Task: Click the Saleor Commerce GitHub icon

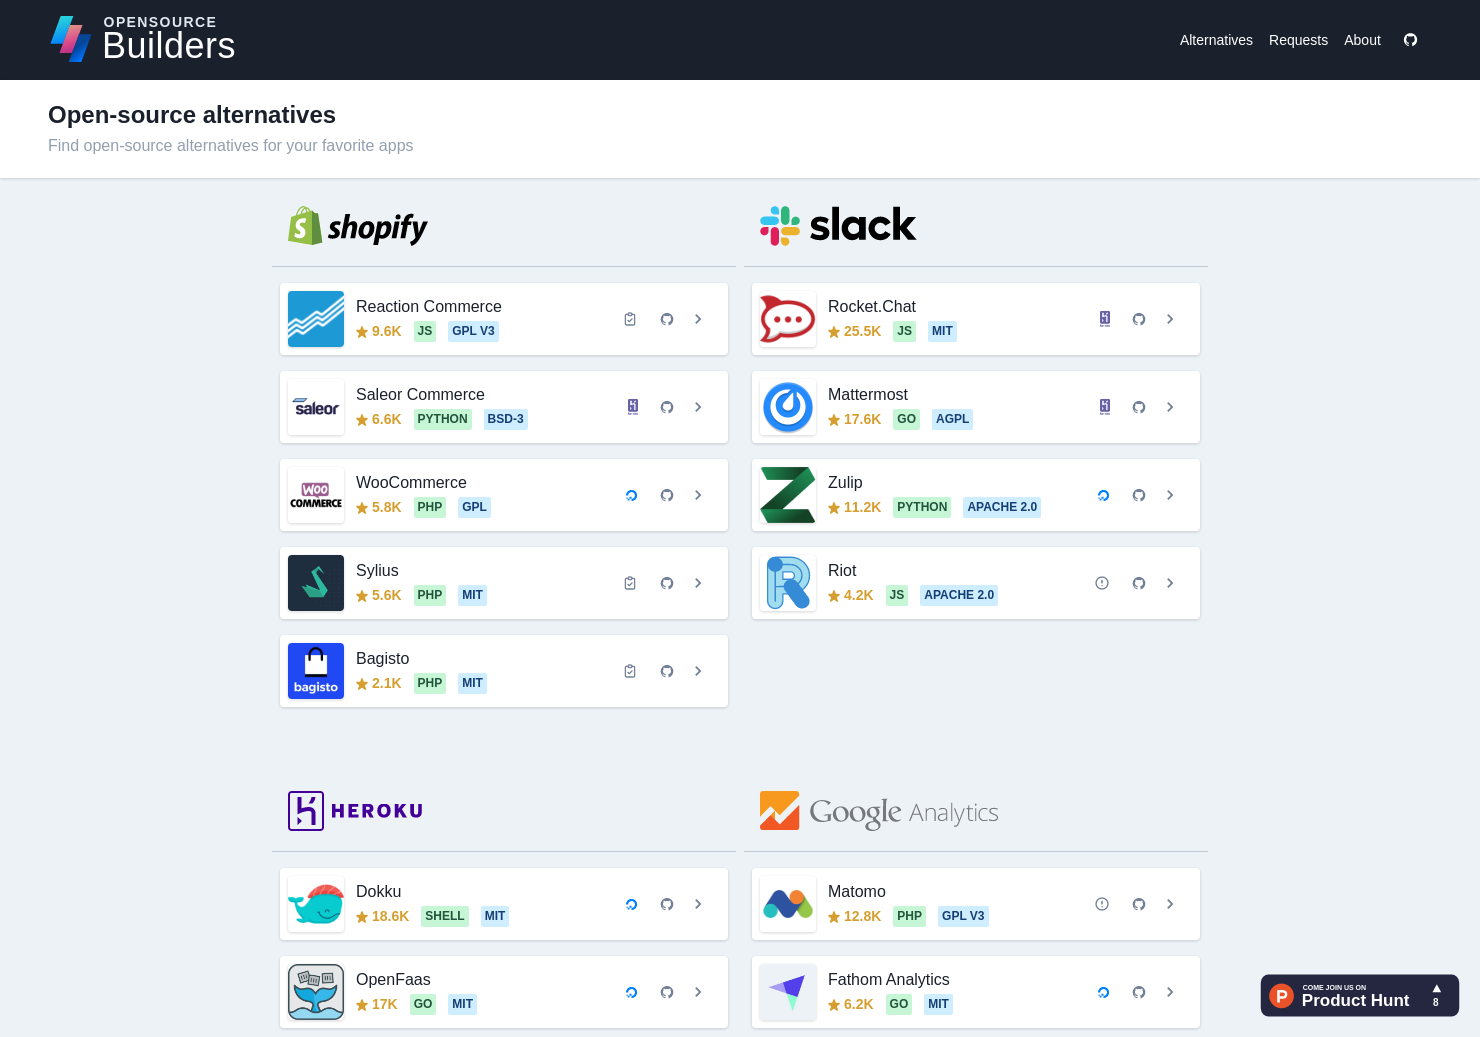Action: pyautogui.click(x=667, y=407)
